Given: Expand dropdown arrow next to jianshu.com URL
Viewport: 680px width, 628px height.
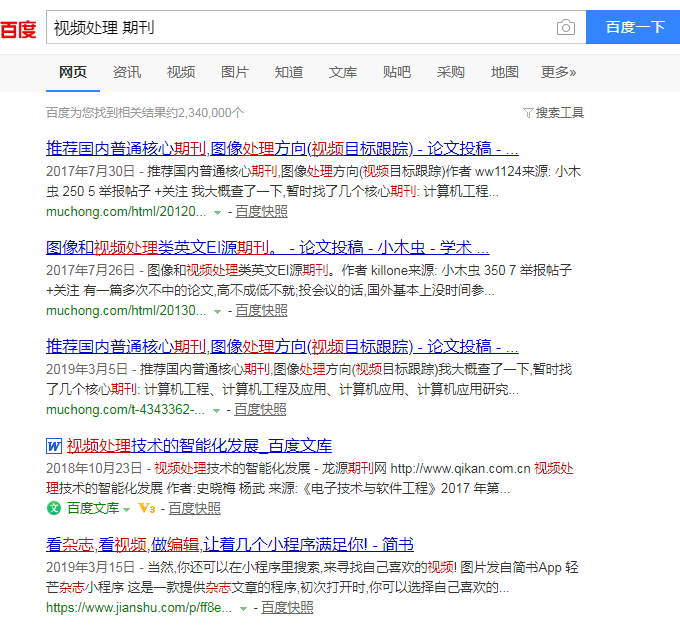Looking at the screenshot, I should (243, 608).
